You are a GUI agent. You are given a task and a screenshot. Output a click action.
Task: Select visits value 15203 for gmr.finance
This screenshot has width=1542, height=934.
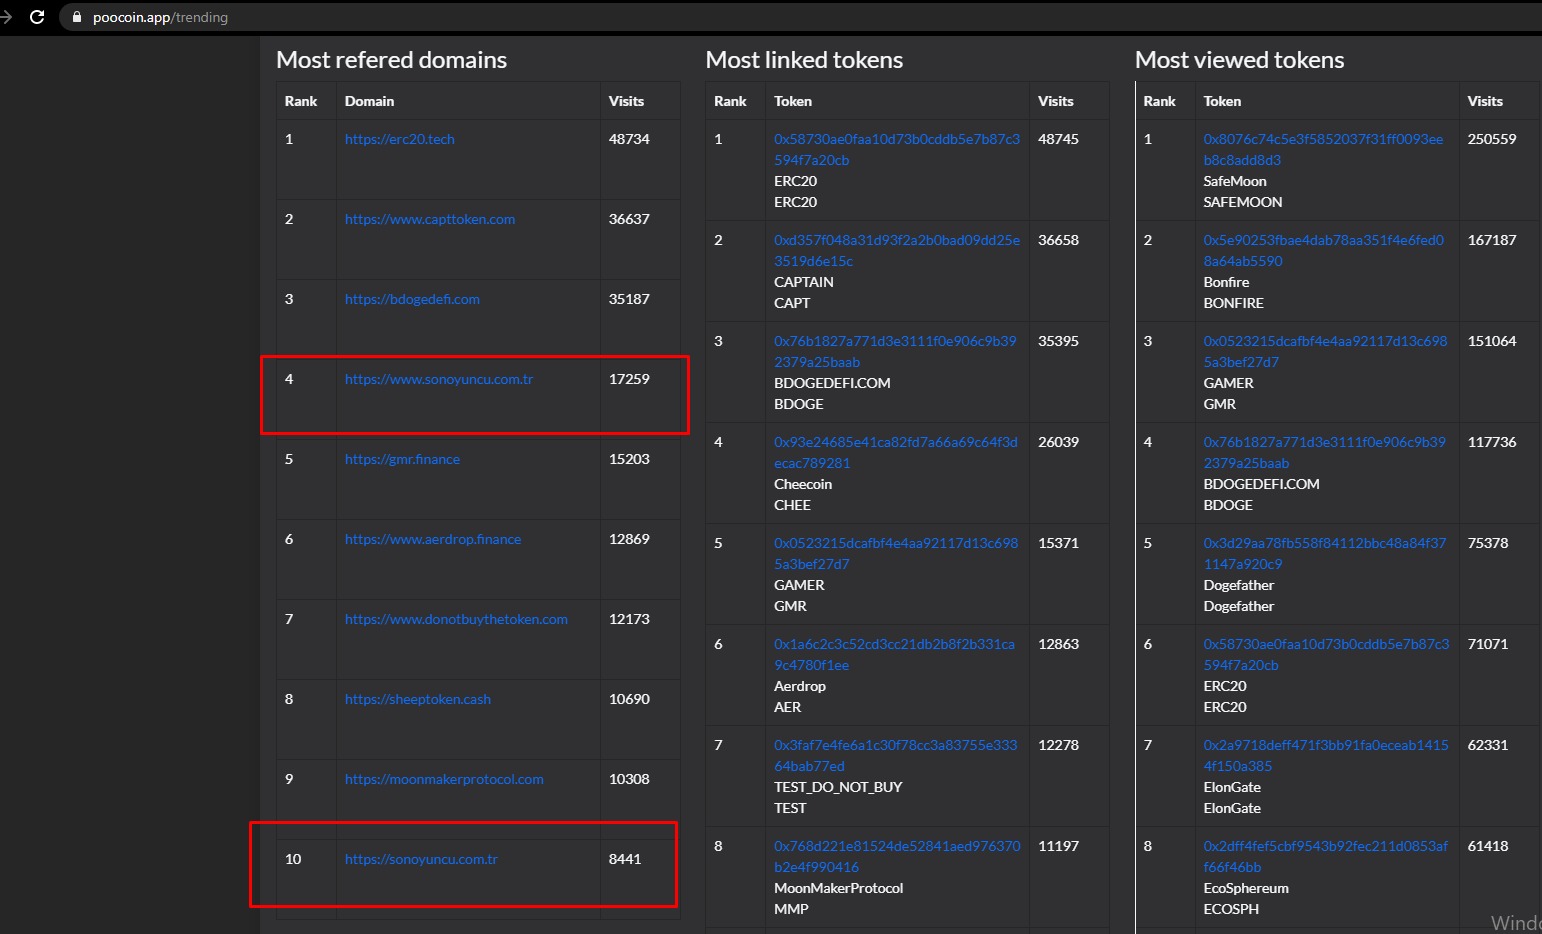coord(629,459)
